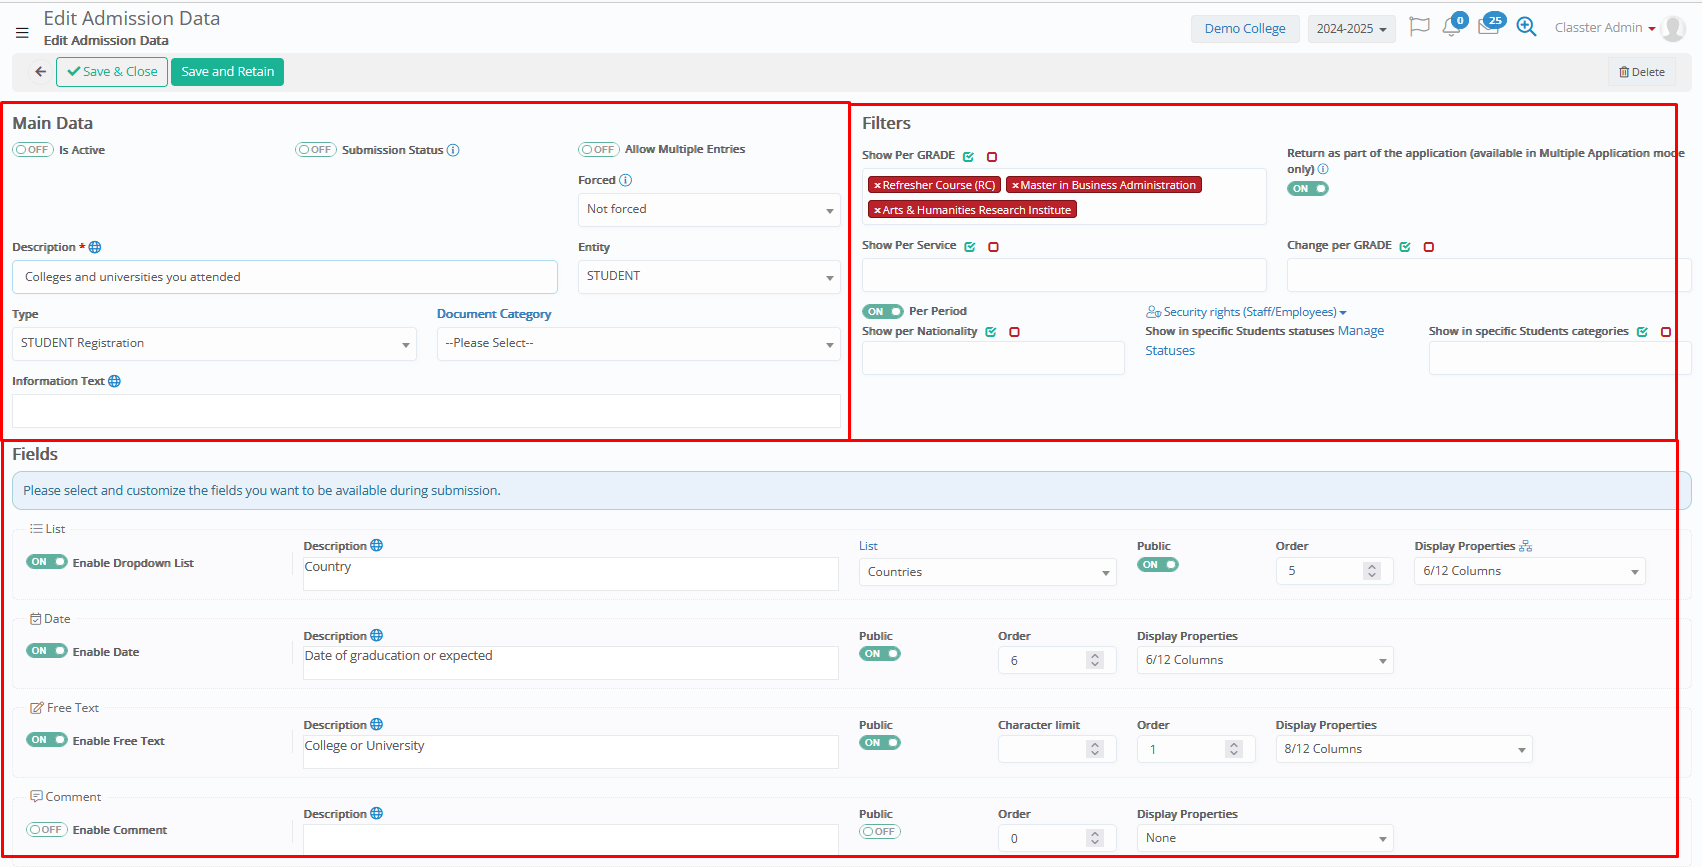
Task: Expand the Document Category dropdown
Action: click(x=638, y=344)
